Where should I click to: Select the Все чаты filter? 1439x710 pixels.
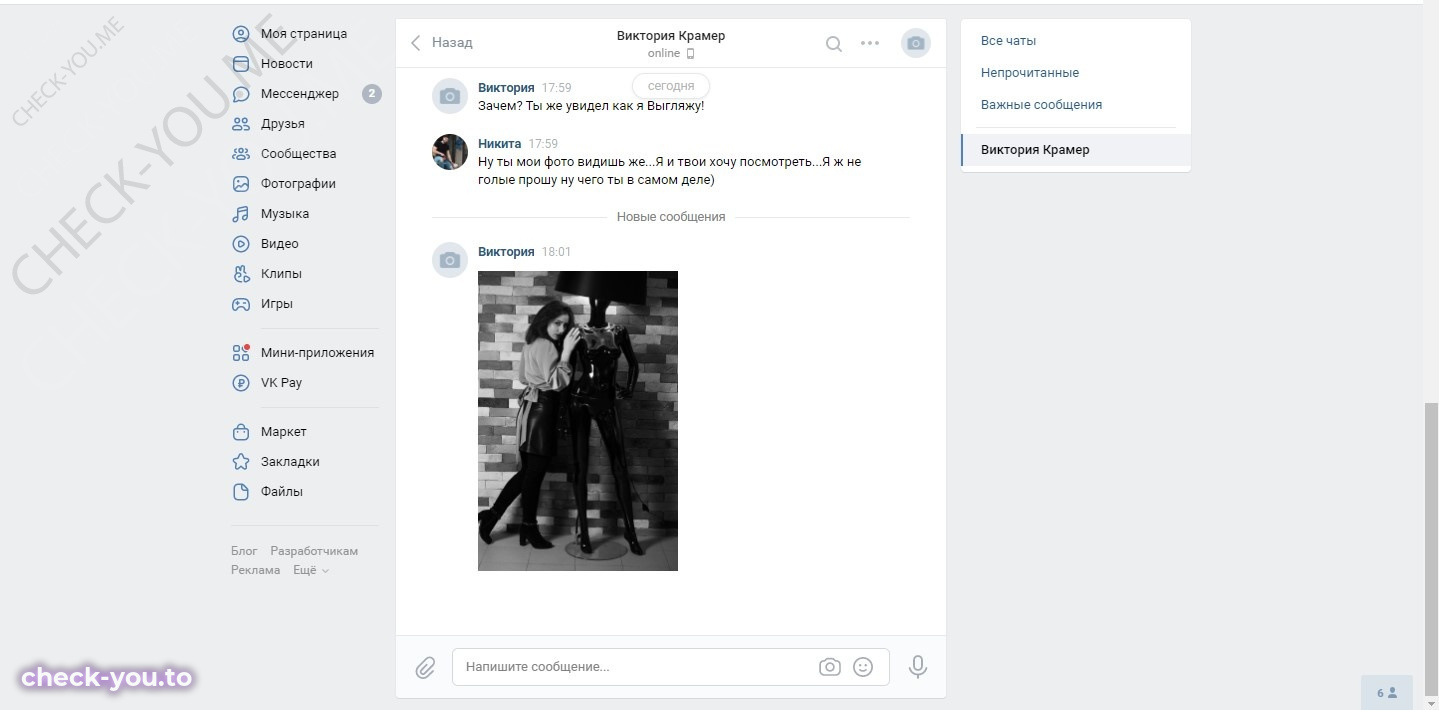click(1008, 41)
